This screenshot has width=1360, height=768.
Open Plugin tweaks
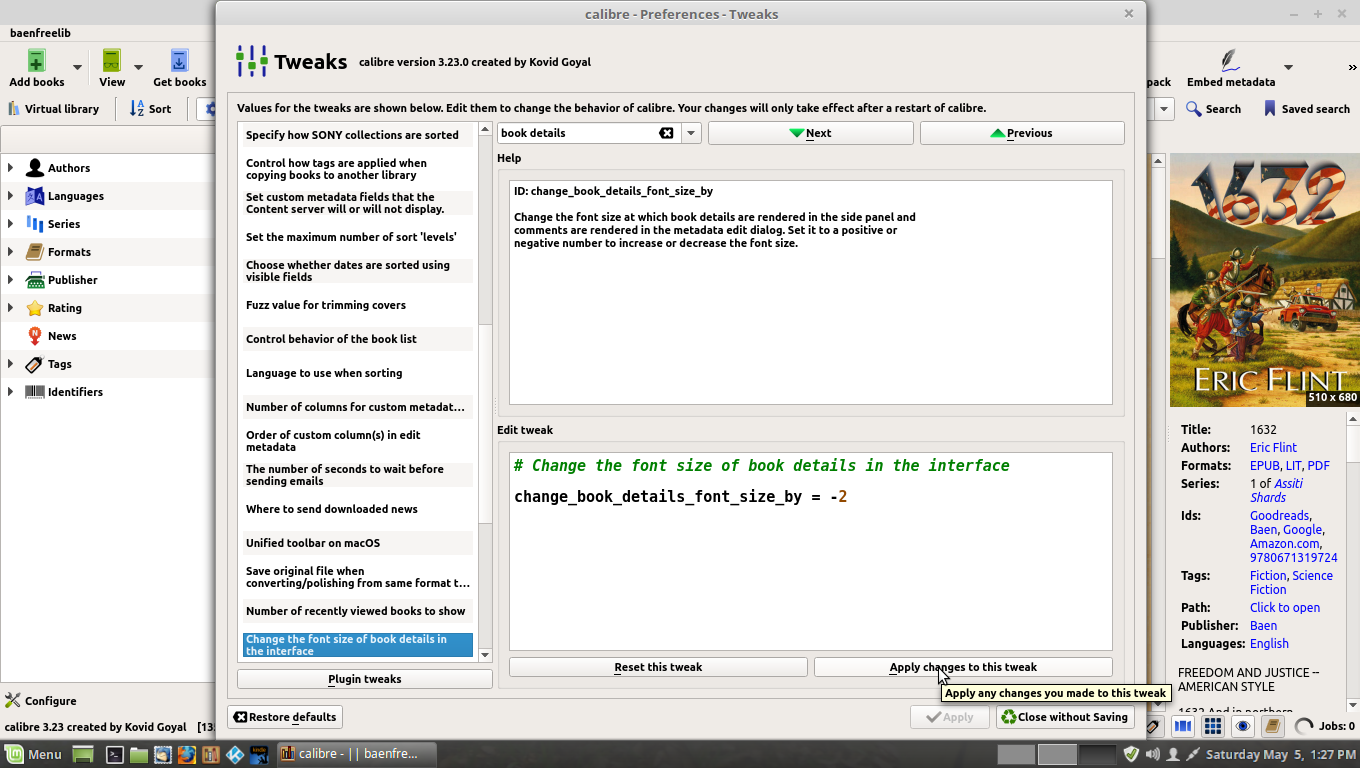click(365, 679)
